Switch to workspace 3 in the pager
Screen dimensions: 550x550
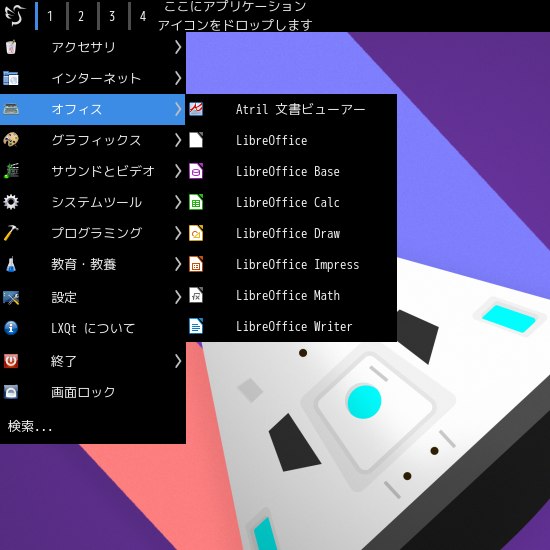click(x=112, y=16)
